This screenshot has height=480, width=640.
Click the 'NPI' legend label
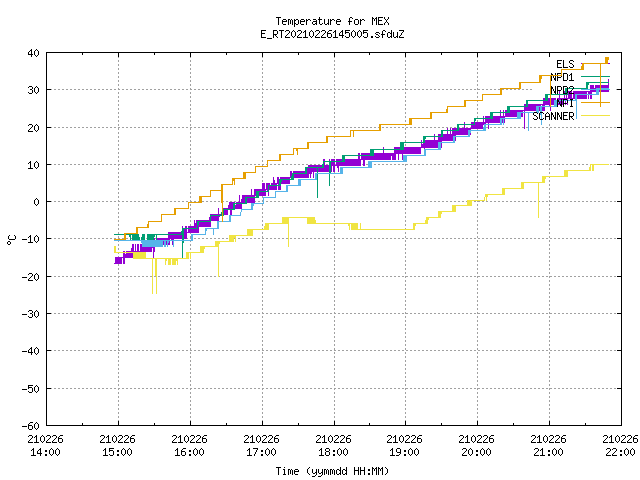click(x=565, y=103)
